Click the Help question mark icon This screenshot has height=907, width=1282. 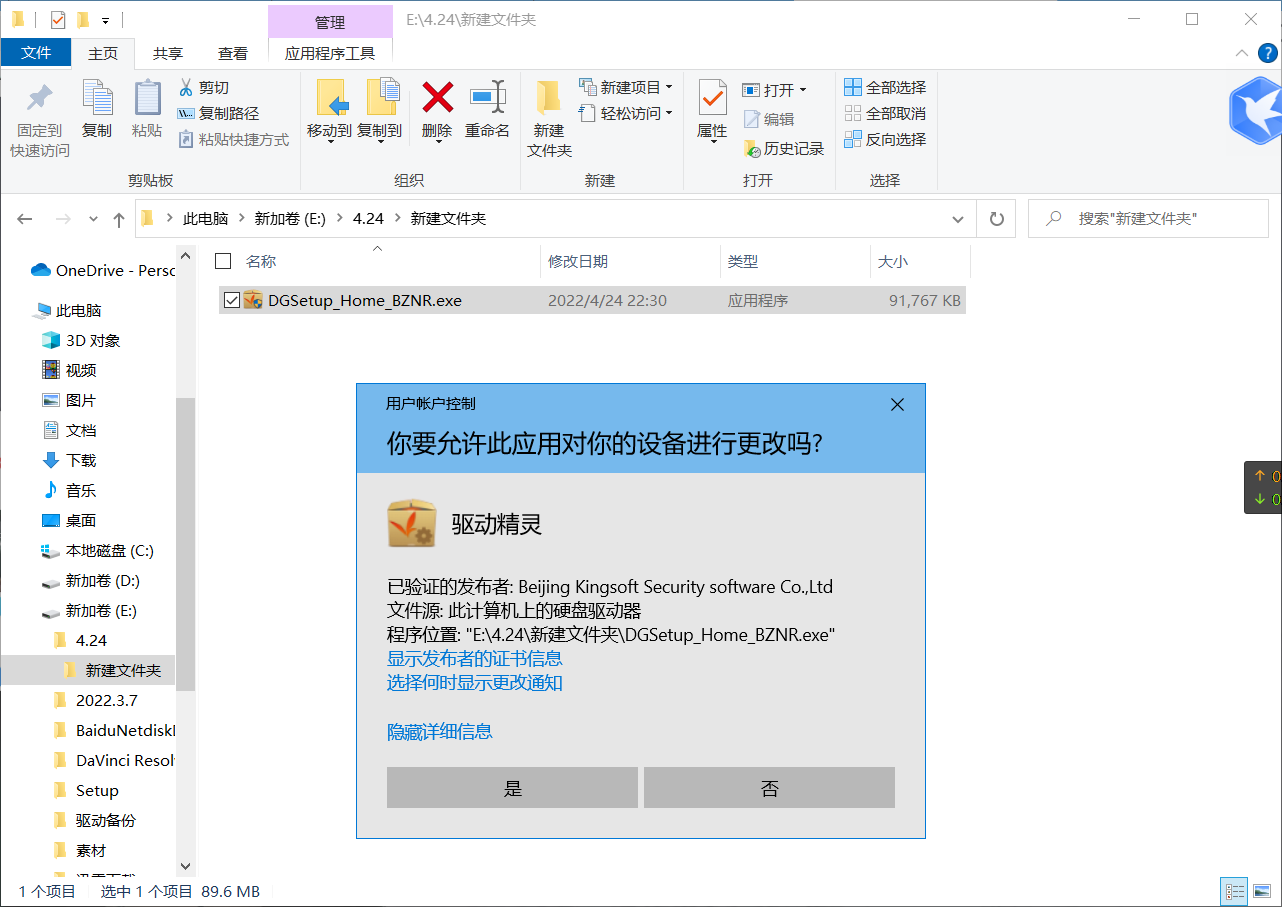coord(1267,53)
